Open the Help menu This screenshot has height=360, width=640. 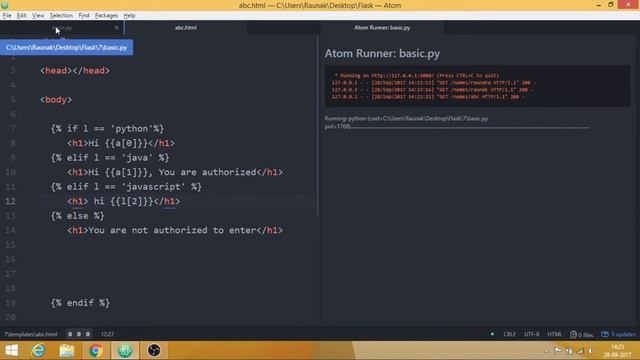129,16
